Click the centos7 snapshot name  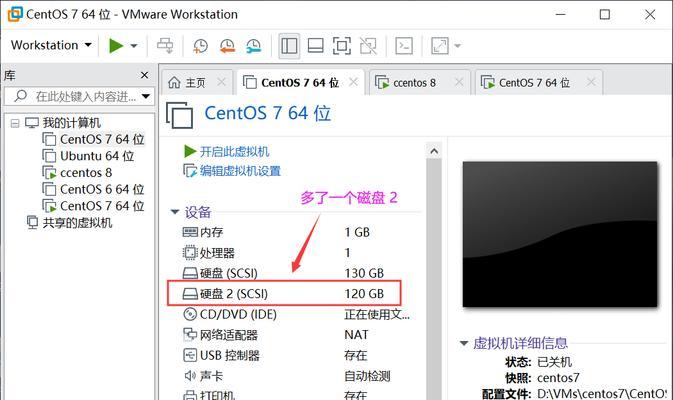[x=558, y=378]
